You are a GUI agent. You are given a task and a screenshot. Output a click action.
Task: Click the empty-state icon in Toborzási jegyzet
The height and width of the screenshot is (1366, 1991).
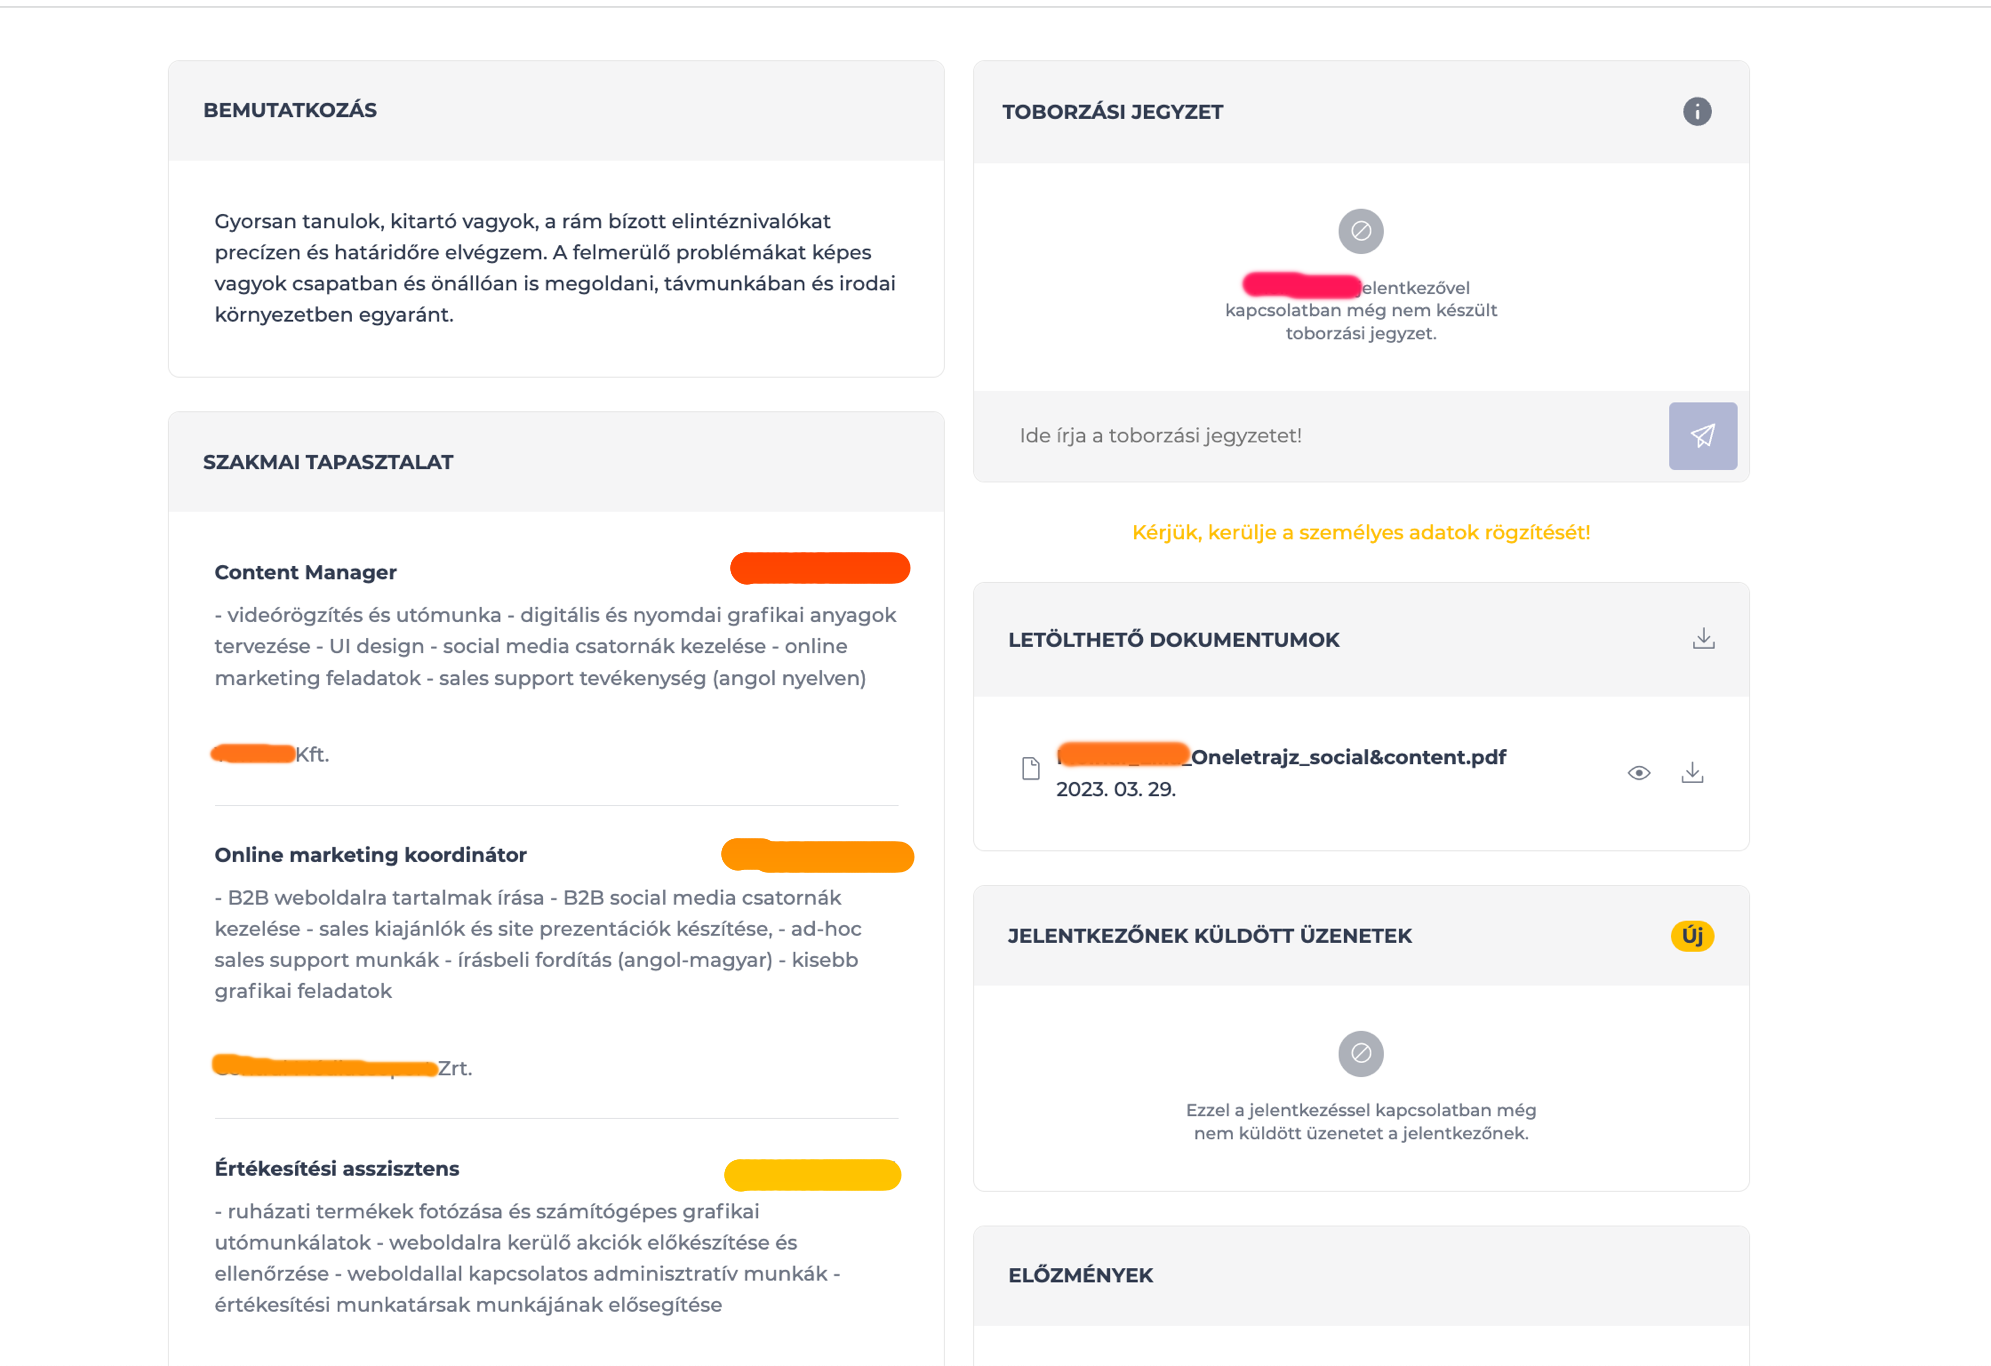[1360, 231]
